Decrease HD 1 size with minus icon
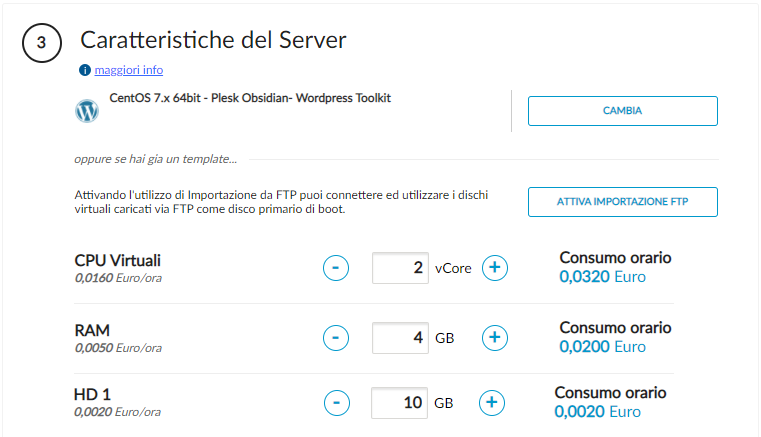761x437 pixels. (337, 403)
